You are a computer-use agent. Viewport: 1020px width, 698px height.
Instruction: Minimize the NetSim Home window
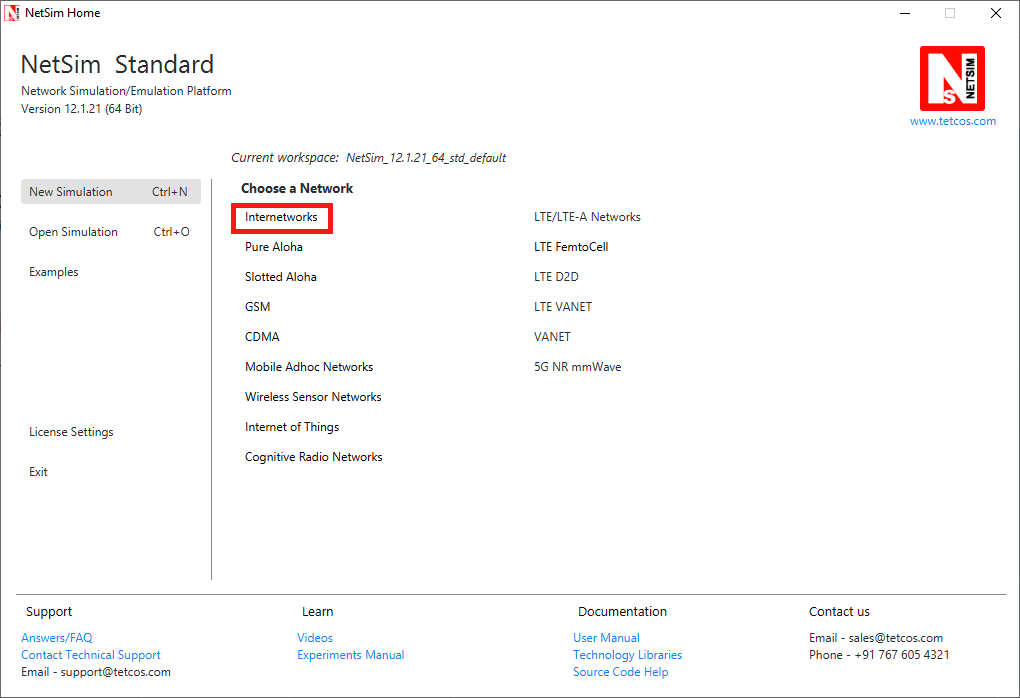click(905, 13)
